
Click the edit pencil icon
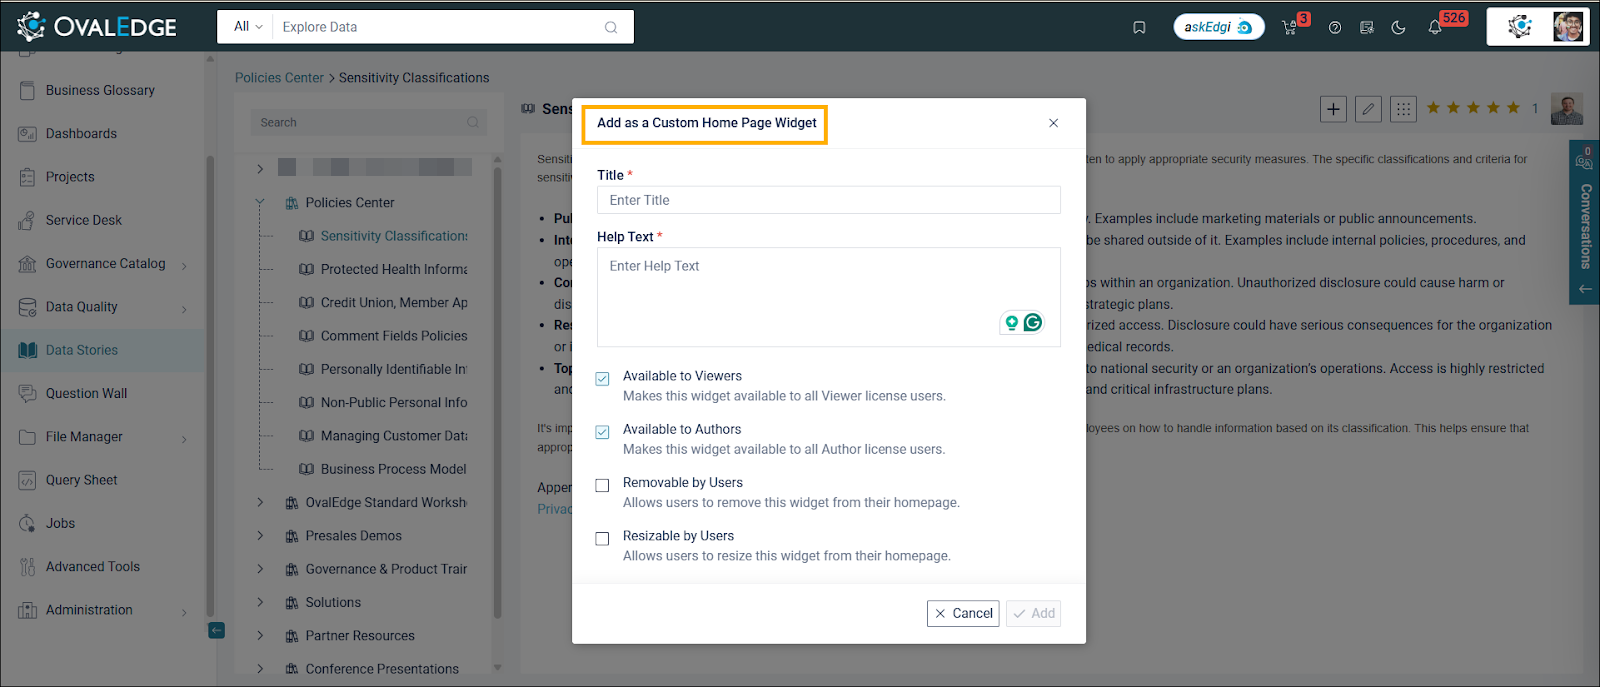tap(1368, 109)
